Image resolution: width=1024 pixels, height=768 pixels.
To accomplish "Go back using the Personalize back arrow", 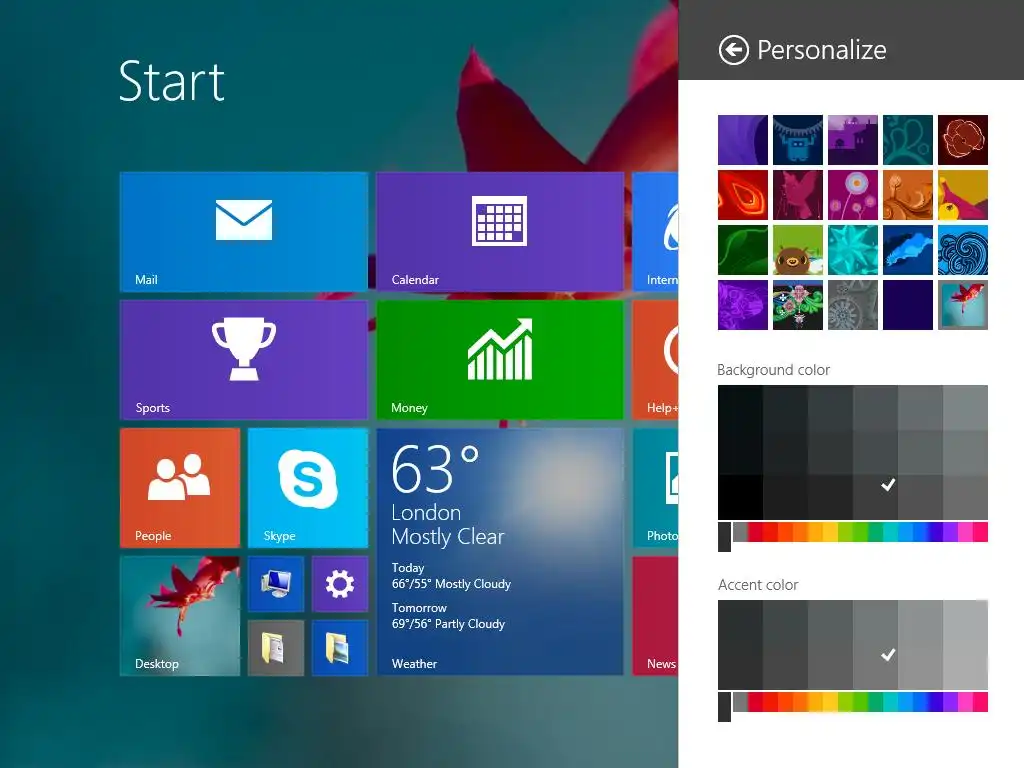I will [733, 50].
